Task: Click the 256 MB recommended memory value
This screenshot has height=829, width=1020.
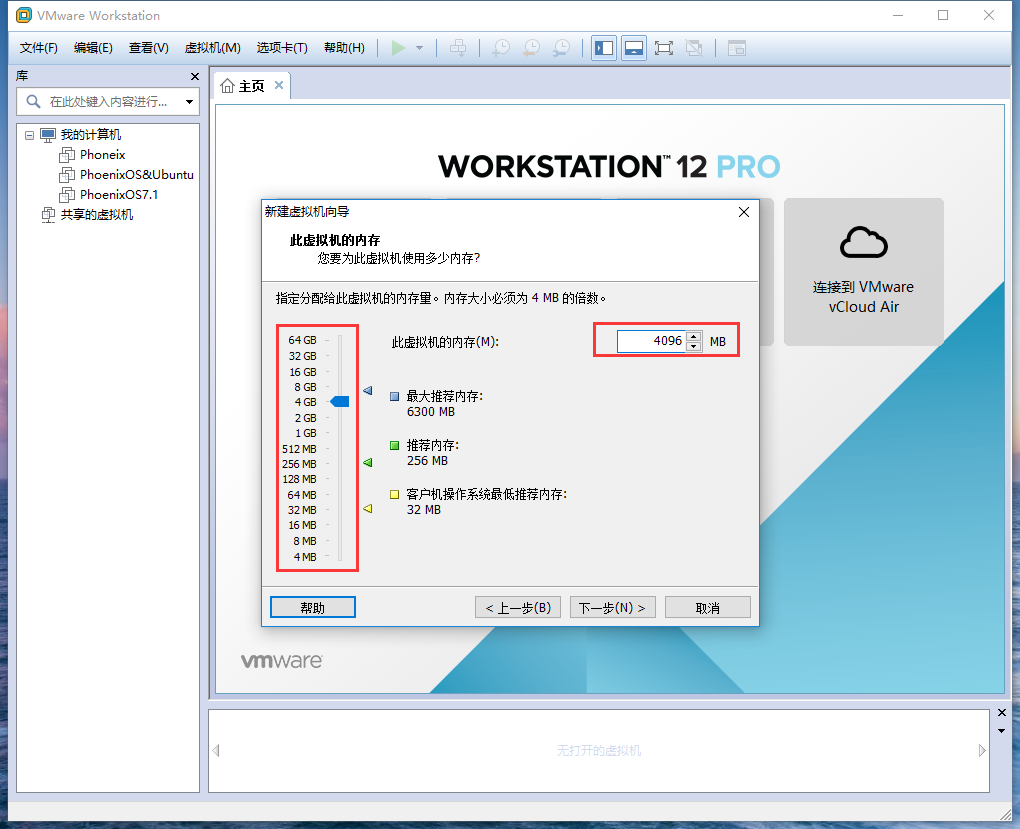Action: pos(427,461)
